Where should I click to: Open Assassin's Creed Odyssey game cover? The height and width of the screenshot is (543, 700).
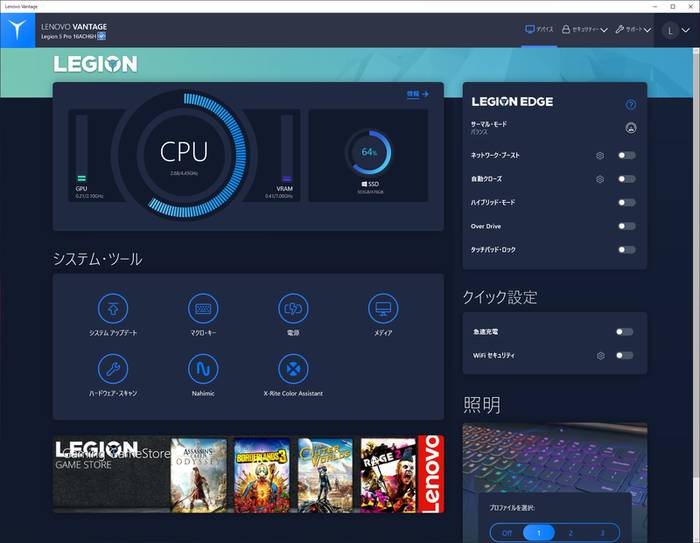coord(199,475)
